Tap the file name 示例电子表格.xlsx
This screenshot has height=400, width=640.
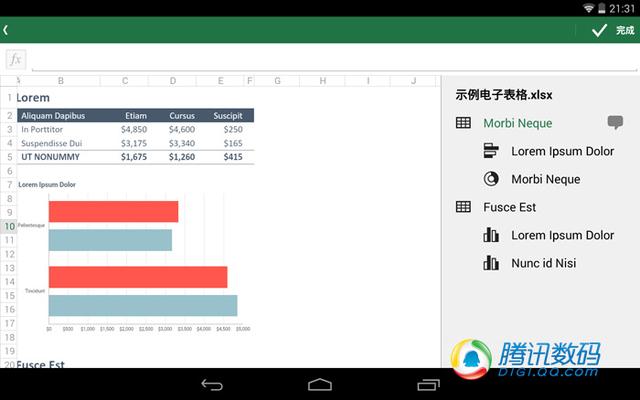click(x=504, y=95)
